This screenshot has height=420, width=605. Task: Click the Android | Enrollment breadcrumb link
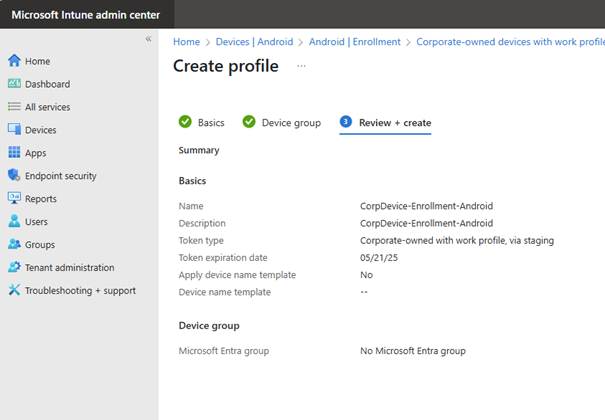[x=355, y=42]
